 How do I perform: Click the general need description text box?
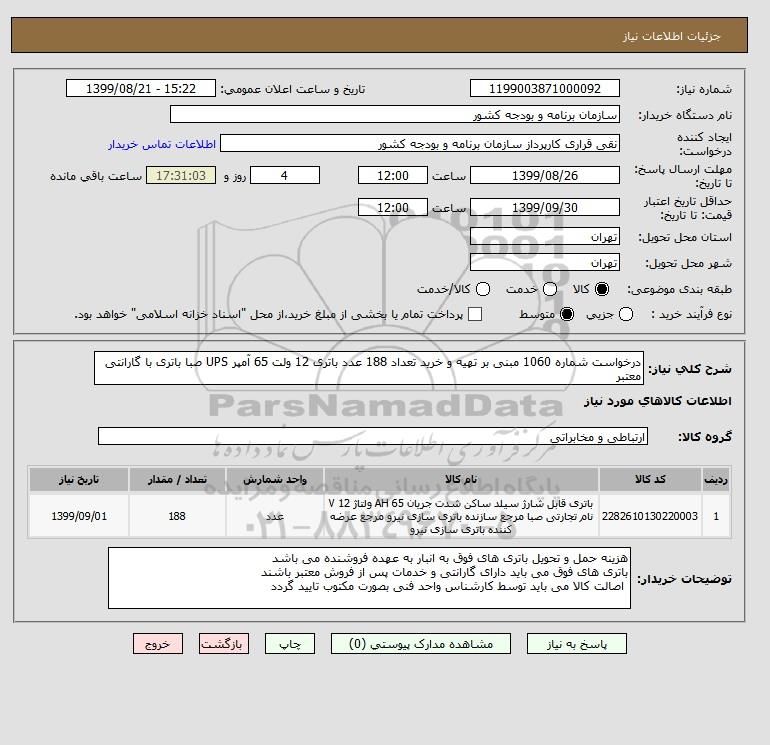click(x=369, y=368)
